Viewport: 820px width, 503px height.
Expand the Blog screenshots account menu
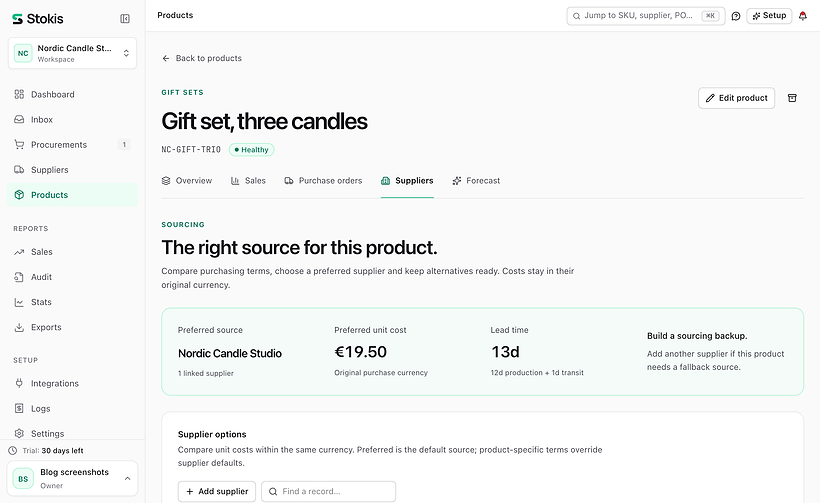coord(72,478)
